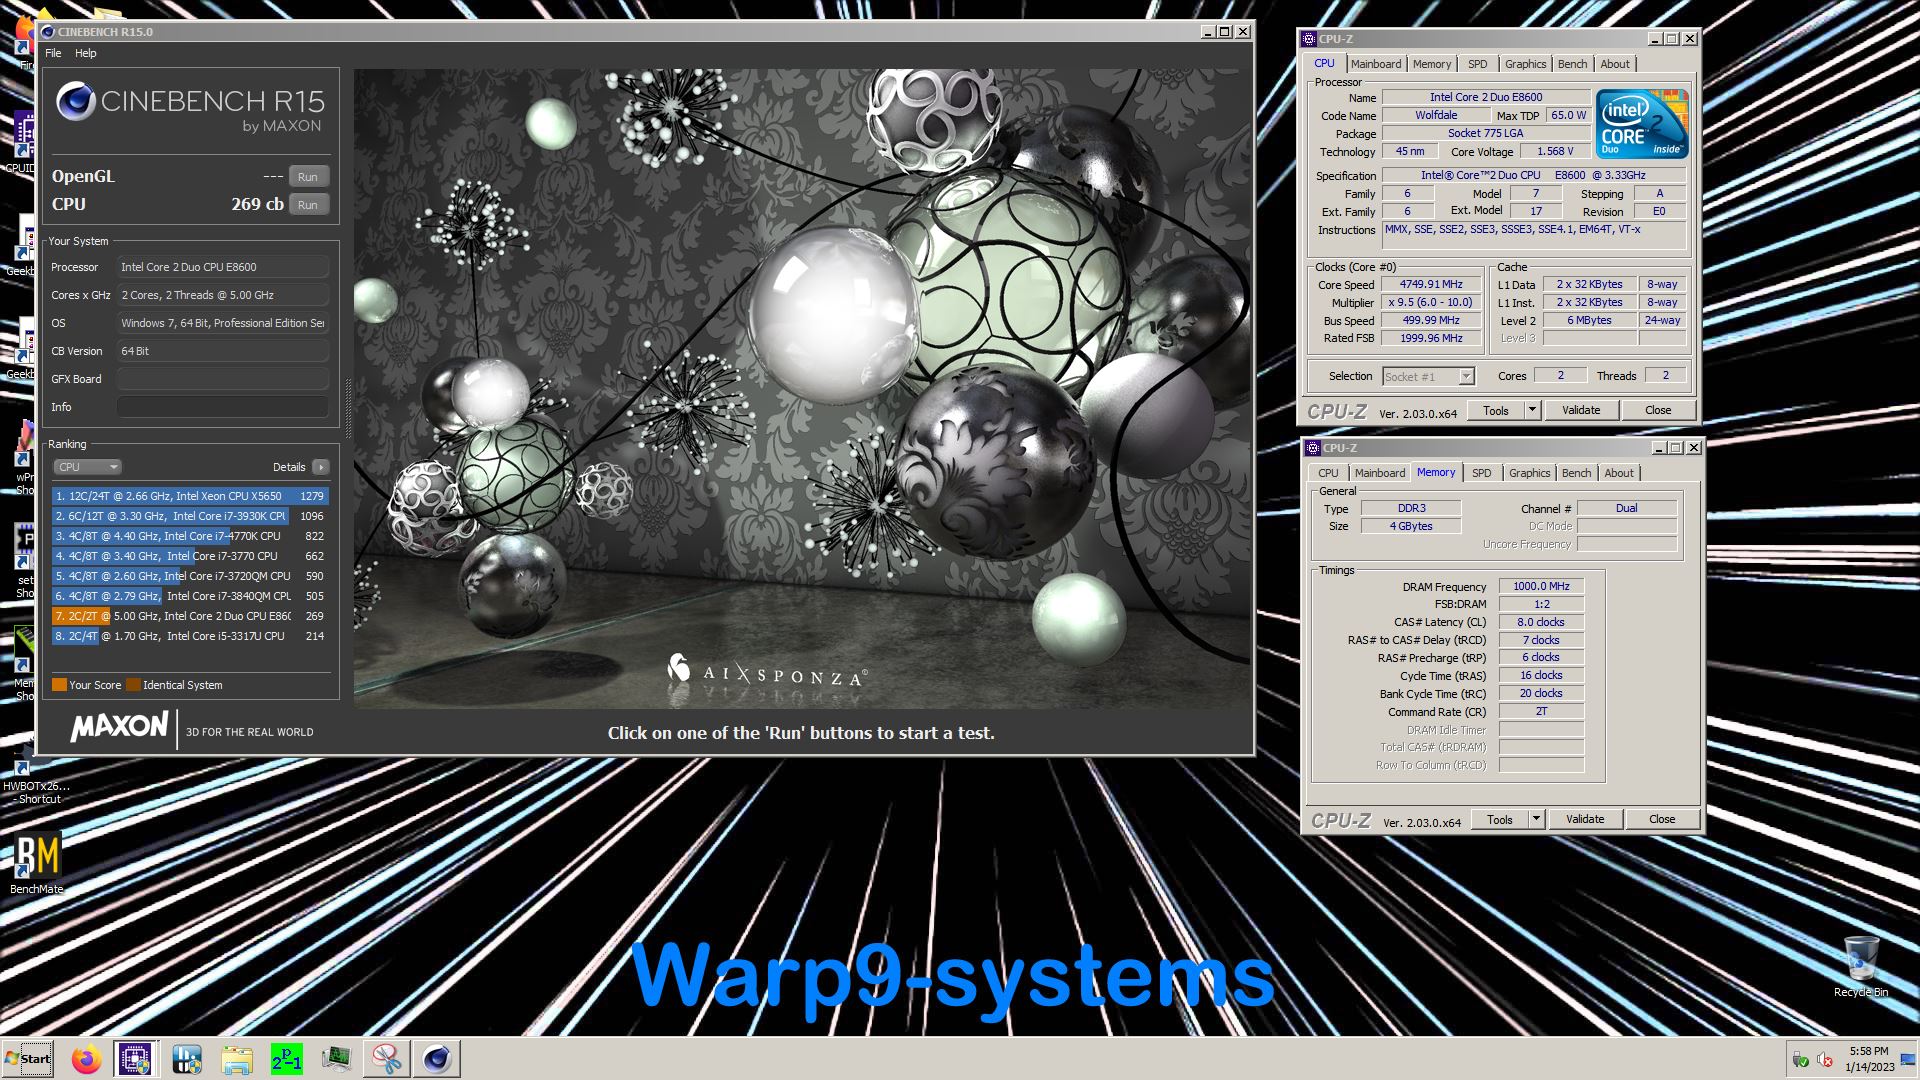Click the Show Desktop icon in tray
This screenshot has width=1920, height=1080.
(x=1908, y=1060)
